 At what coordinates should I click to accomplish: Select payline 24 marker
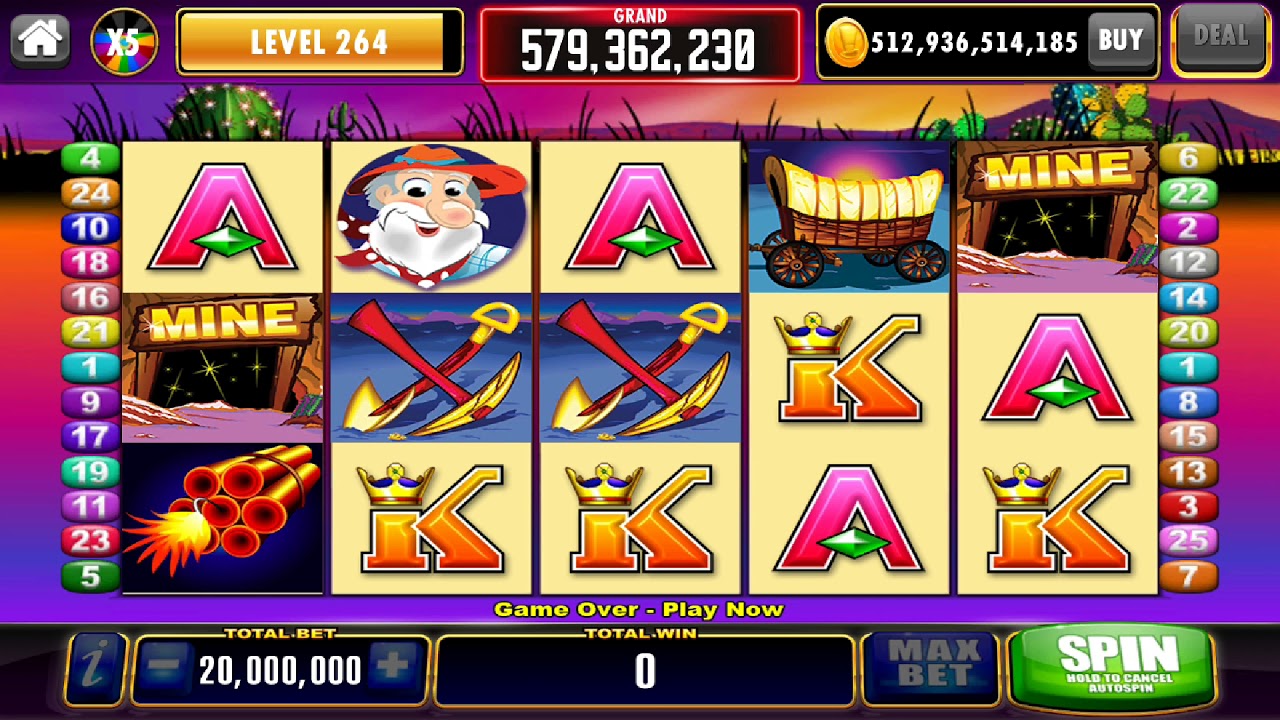tap(90, 193)
